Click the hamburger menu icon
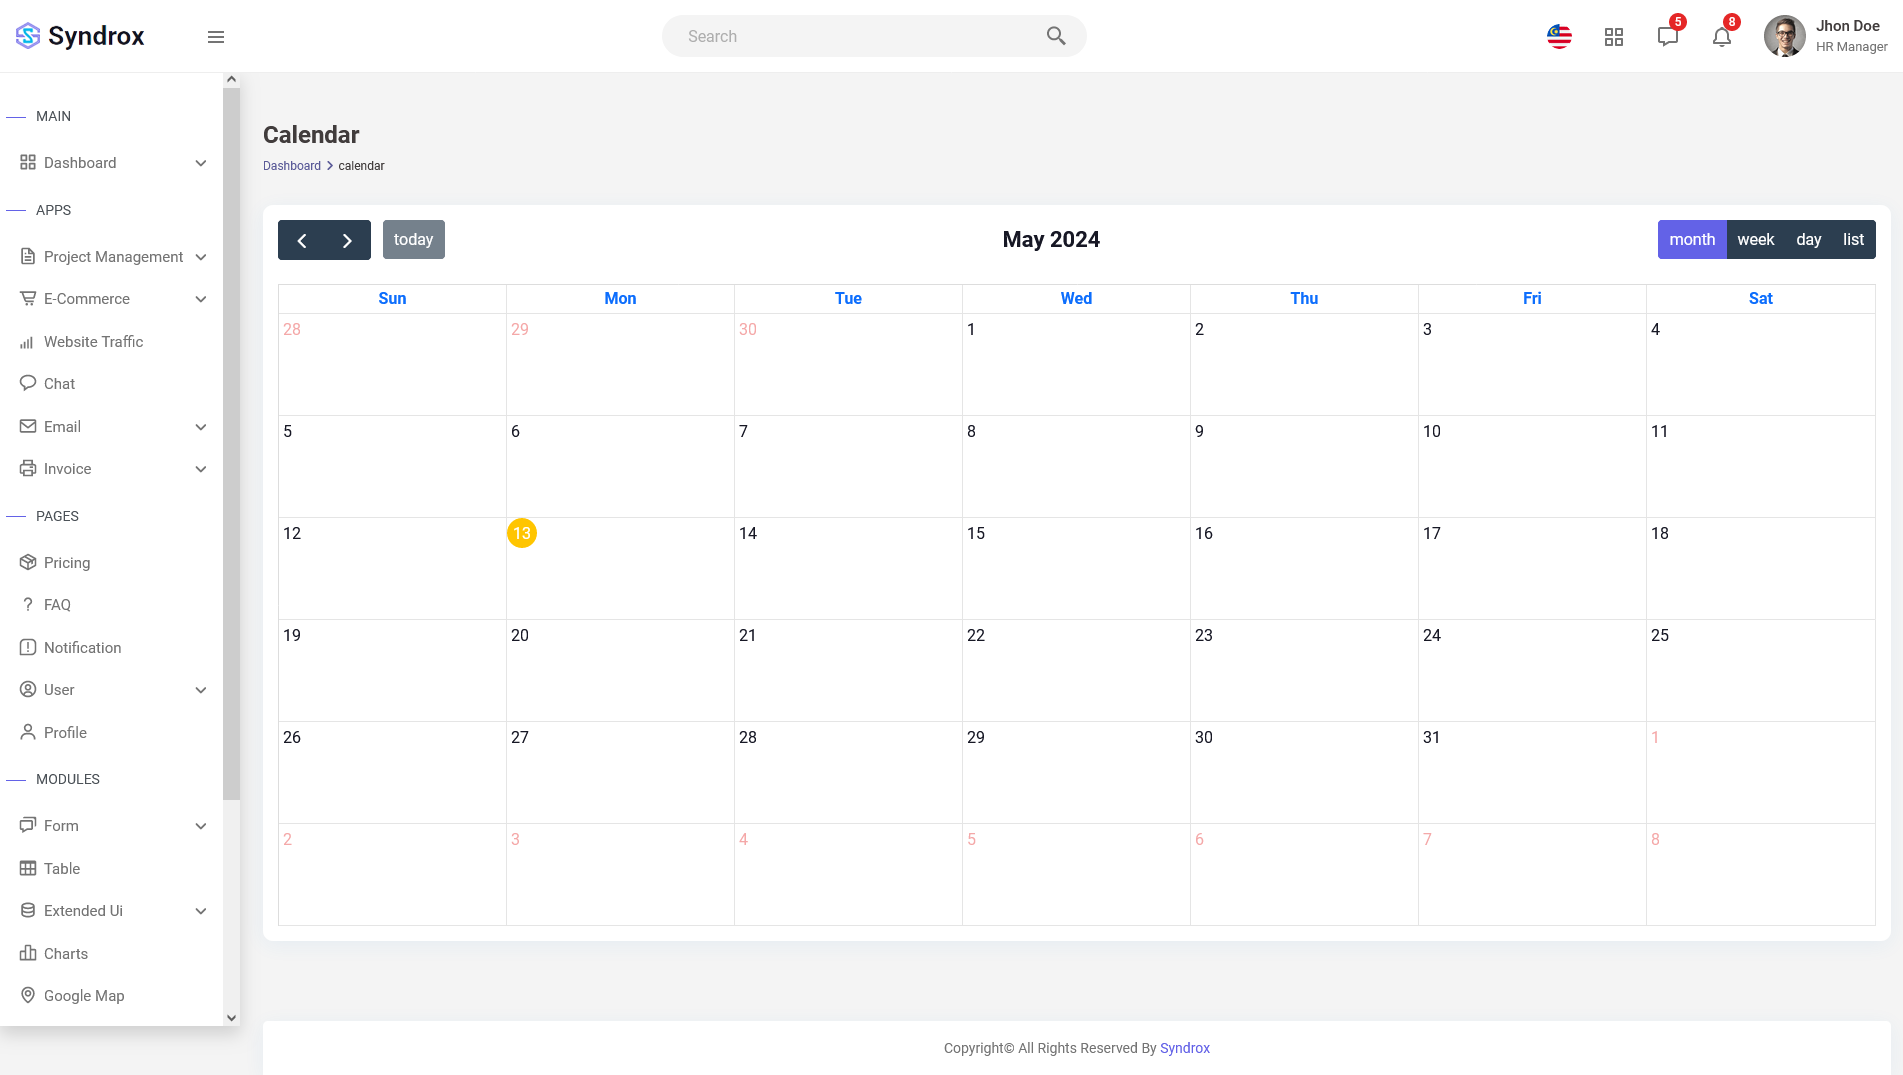Image resolution: width=1903 pixels, height=1075 pixels. point(216,37)
